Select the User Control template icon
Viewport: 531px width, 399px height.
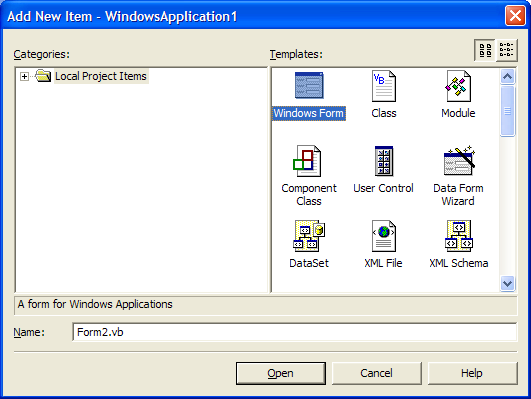click(384, 161)
